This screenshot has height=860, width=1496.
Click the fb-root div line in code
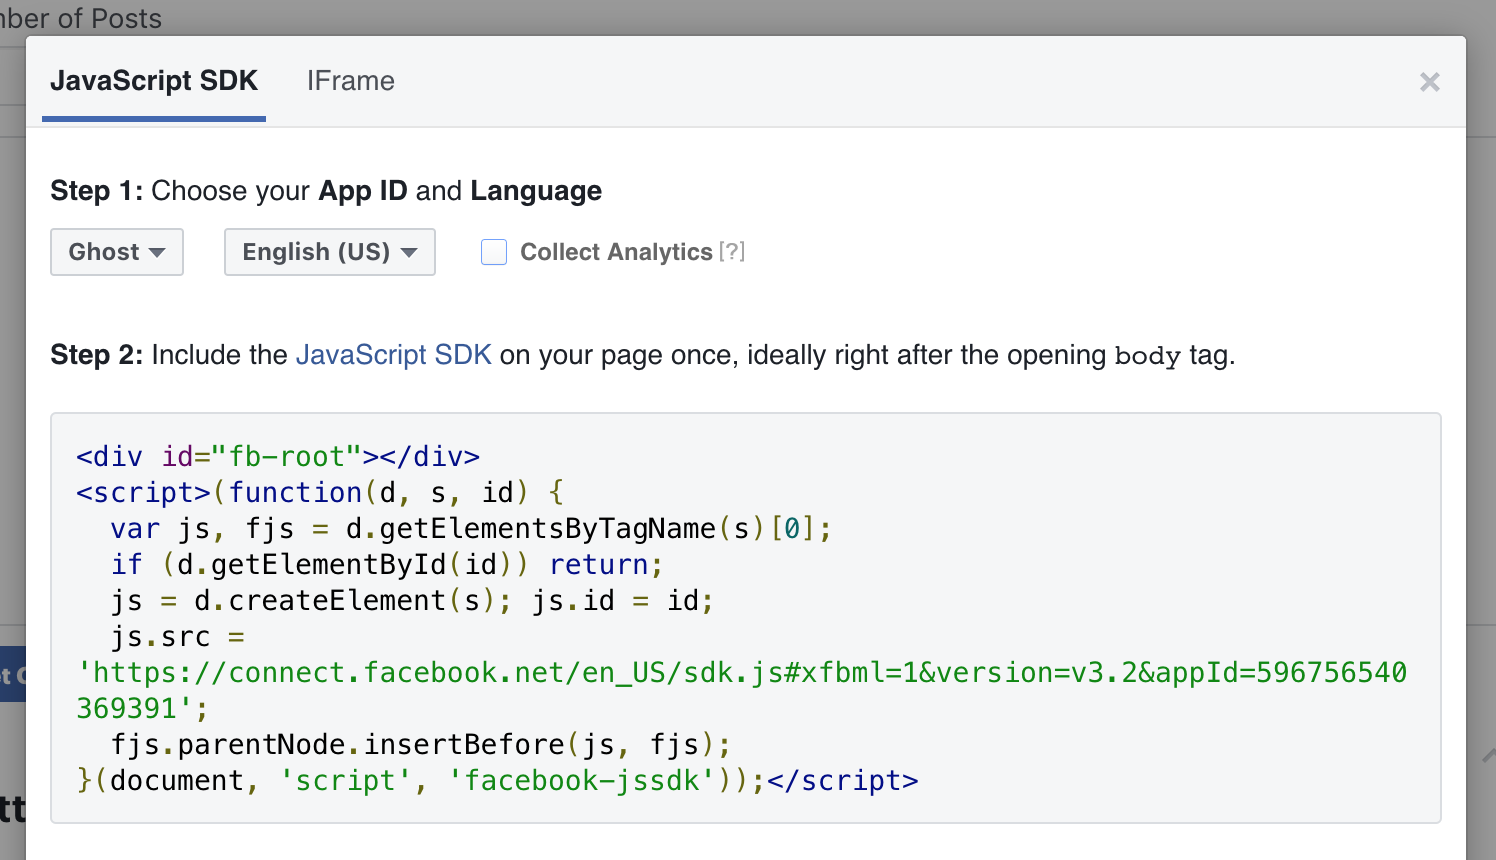278,457
